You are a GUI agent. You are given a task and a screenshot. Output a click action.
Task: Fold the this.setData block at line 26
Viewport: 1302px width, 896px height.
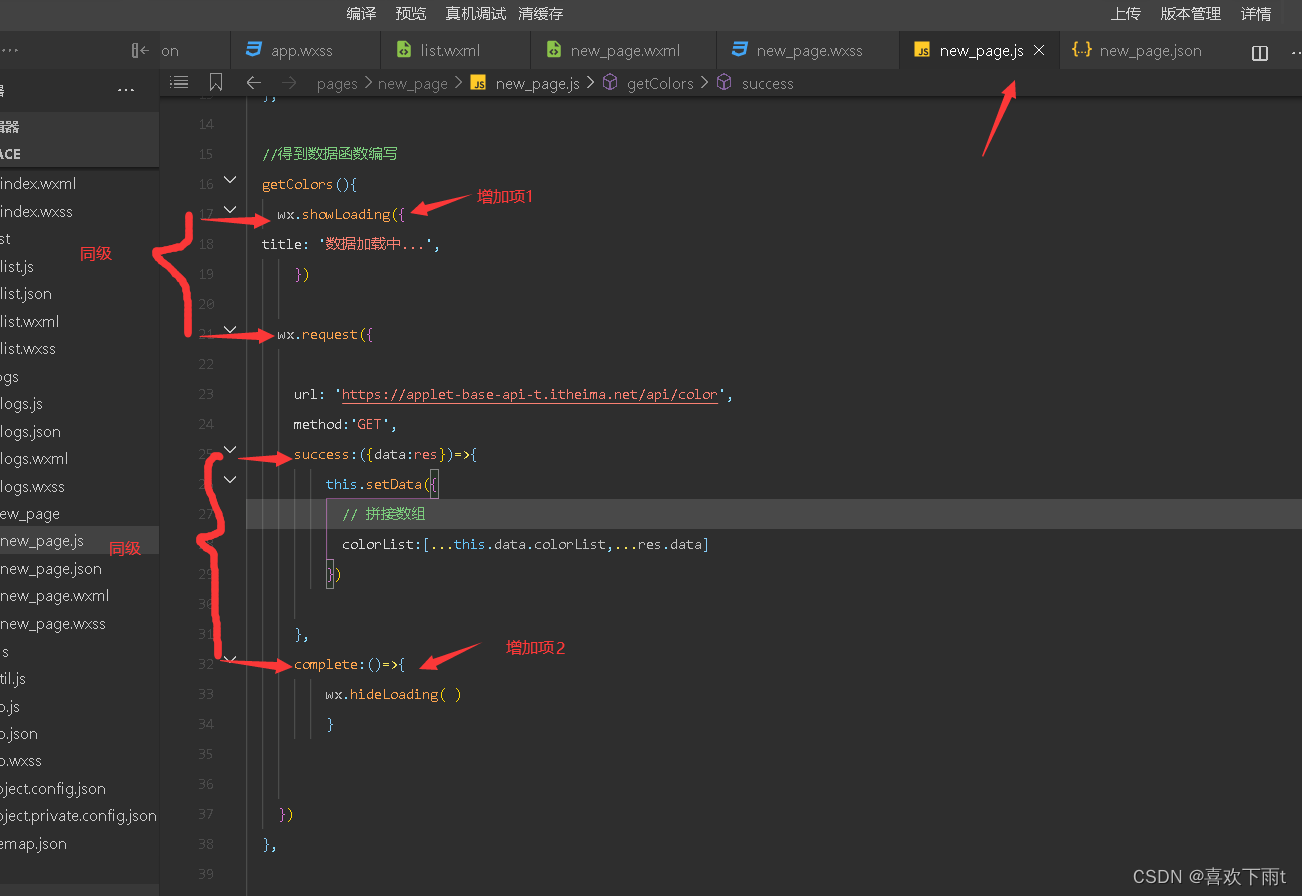click(x=230, y=480)
